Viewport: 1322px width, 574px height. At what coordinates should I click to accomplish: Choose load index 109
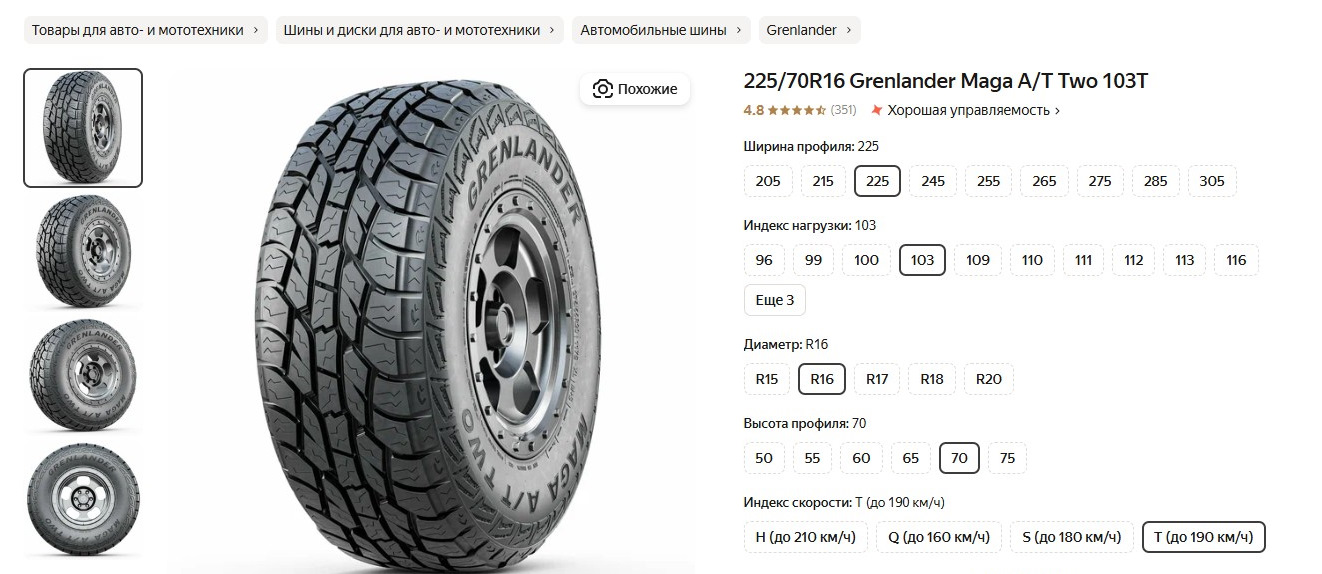[978, 260]
